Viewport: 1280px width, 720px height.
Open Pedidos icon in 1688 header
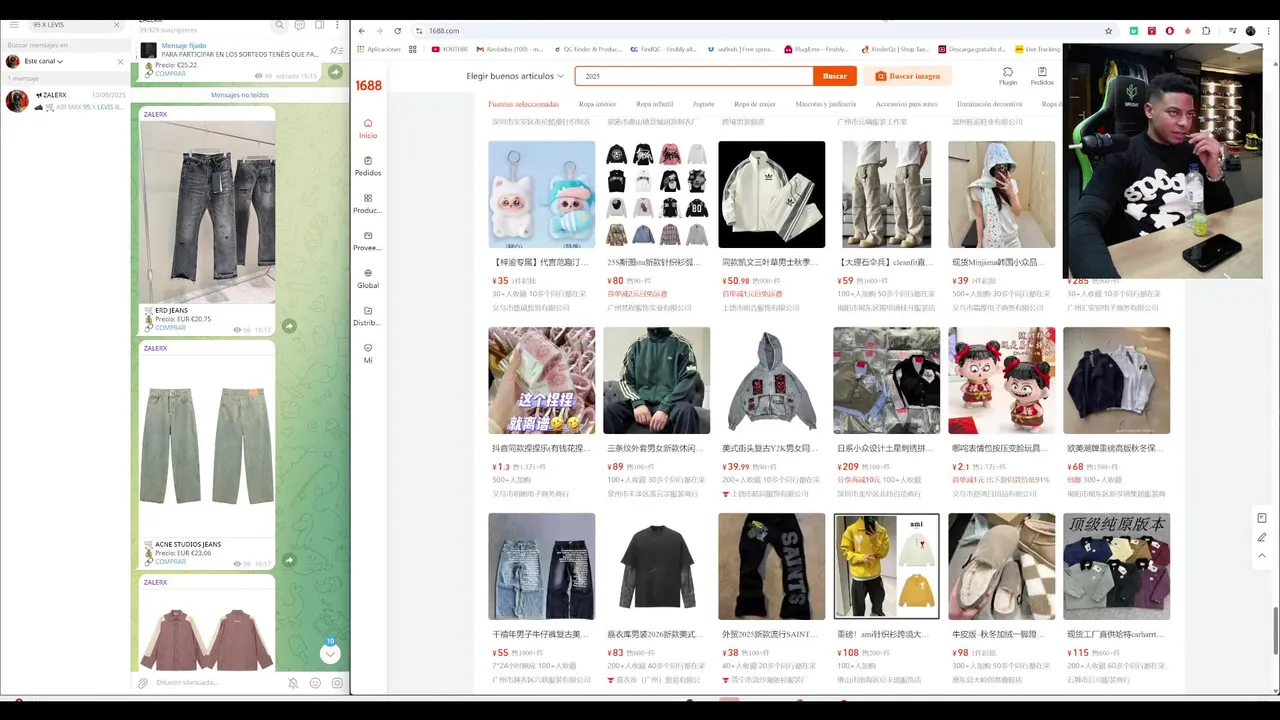pos(1042,76)
